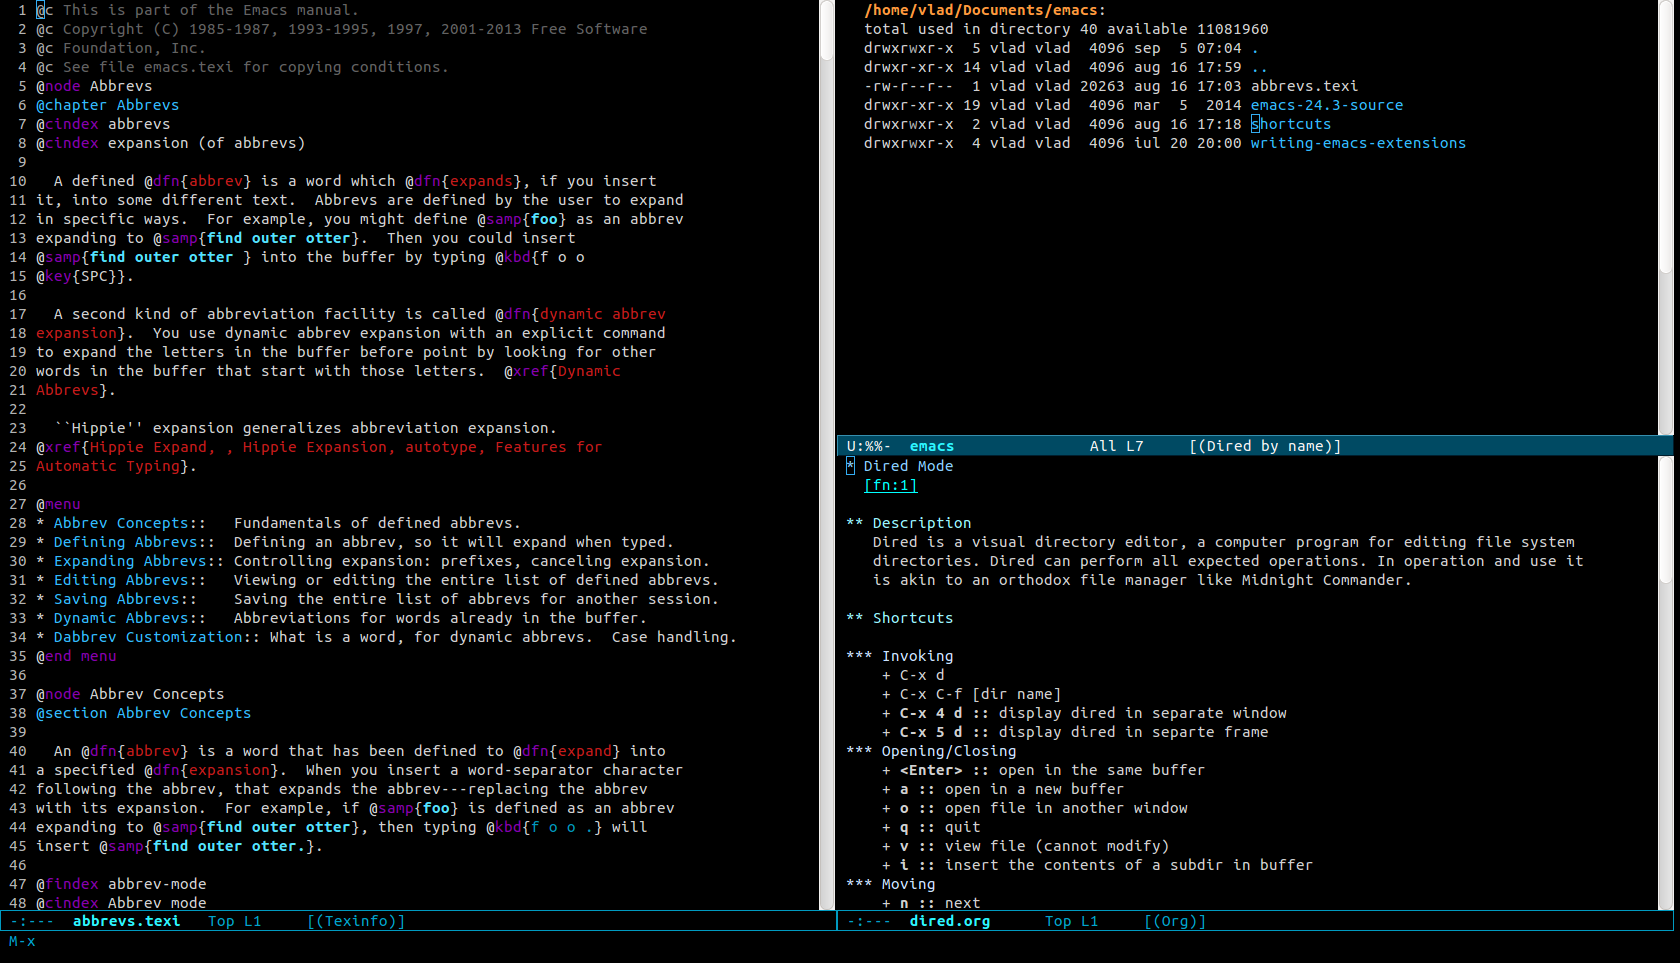Collapse the '* Dired Mode' org heading
The width and height of the screenshot is (1680, 963).
tap(900, 466)
